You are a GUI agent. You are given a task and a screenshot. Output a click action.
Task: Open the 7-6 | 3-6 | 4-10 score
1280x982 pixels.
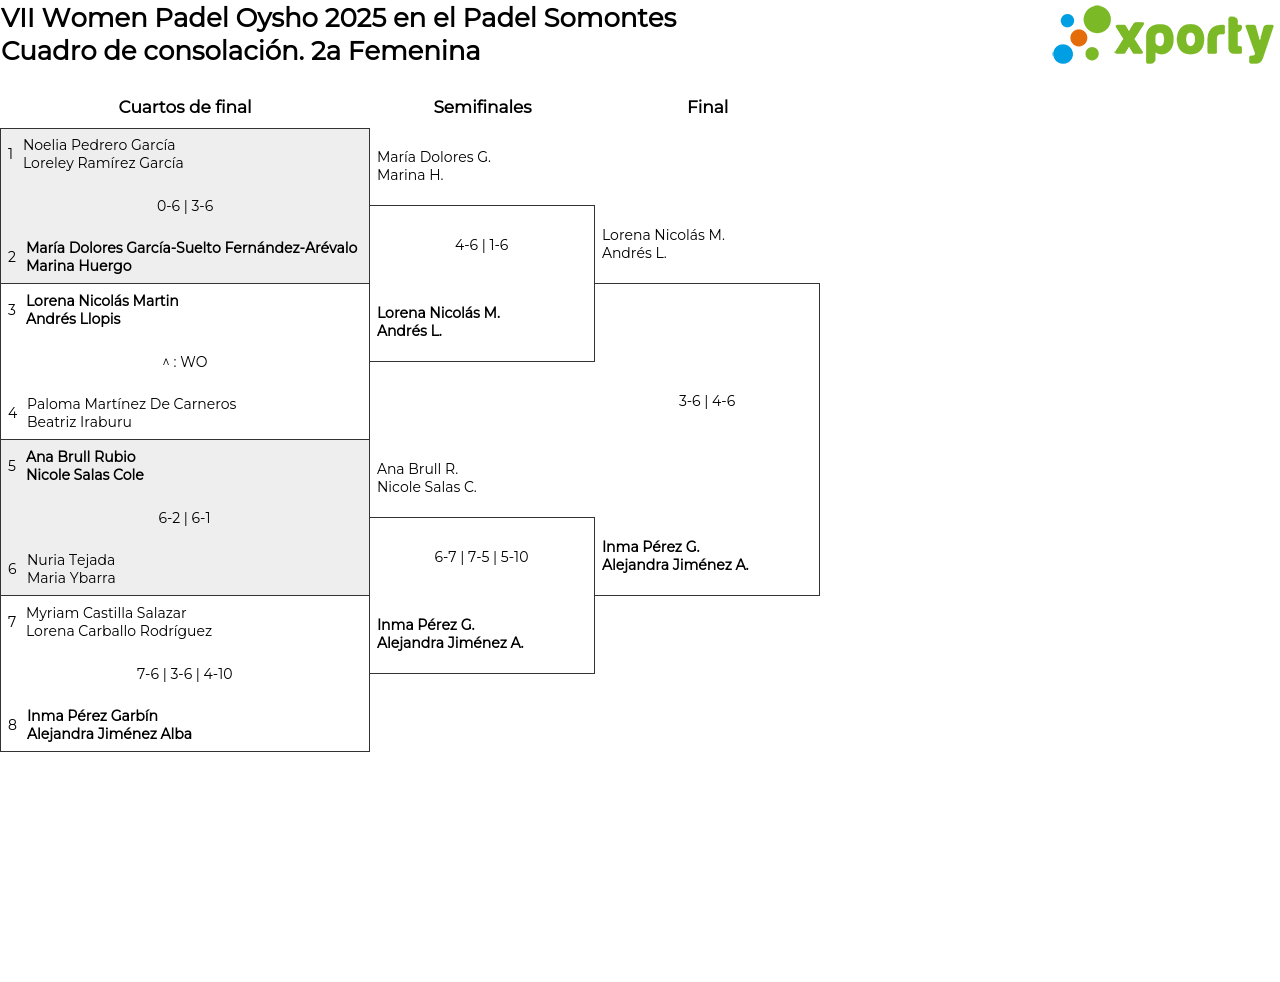point(185,674)
